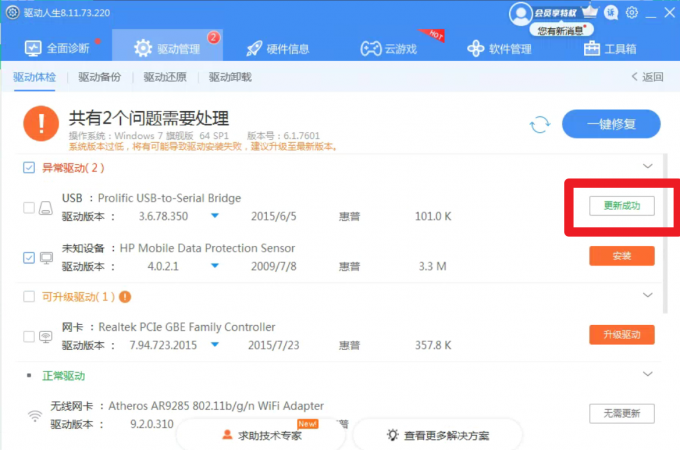Click the 您有新消息 notification bubble

coord(562,30)
